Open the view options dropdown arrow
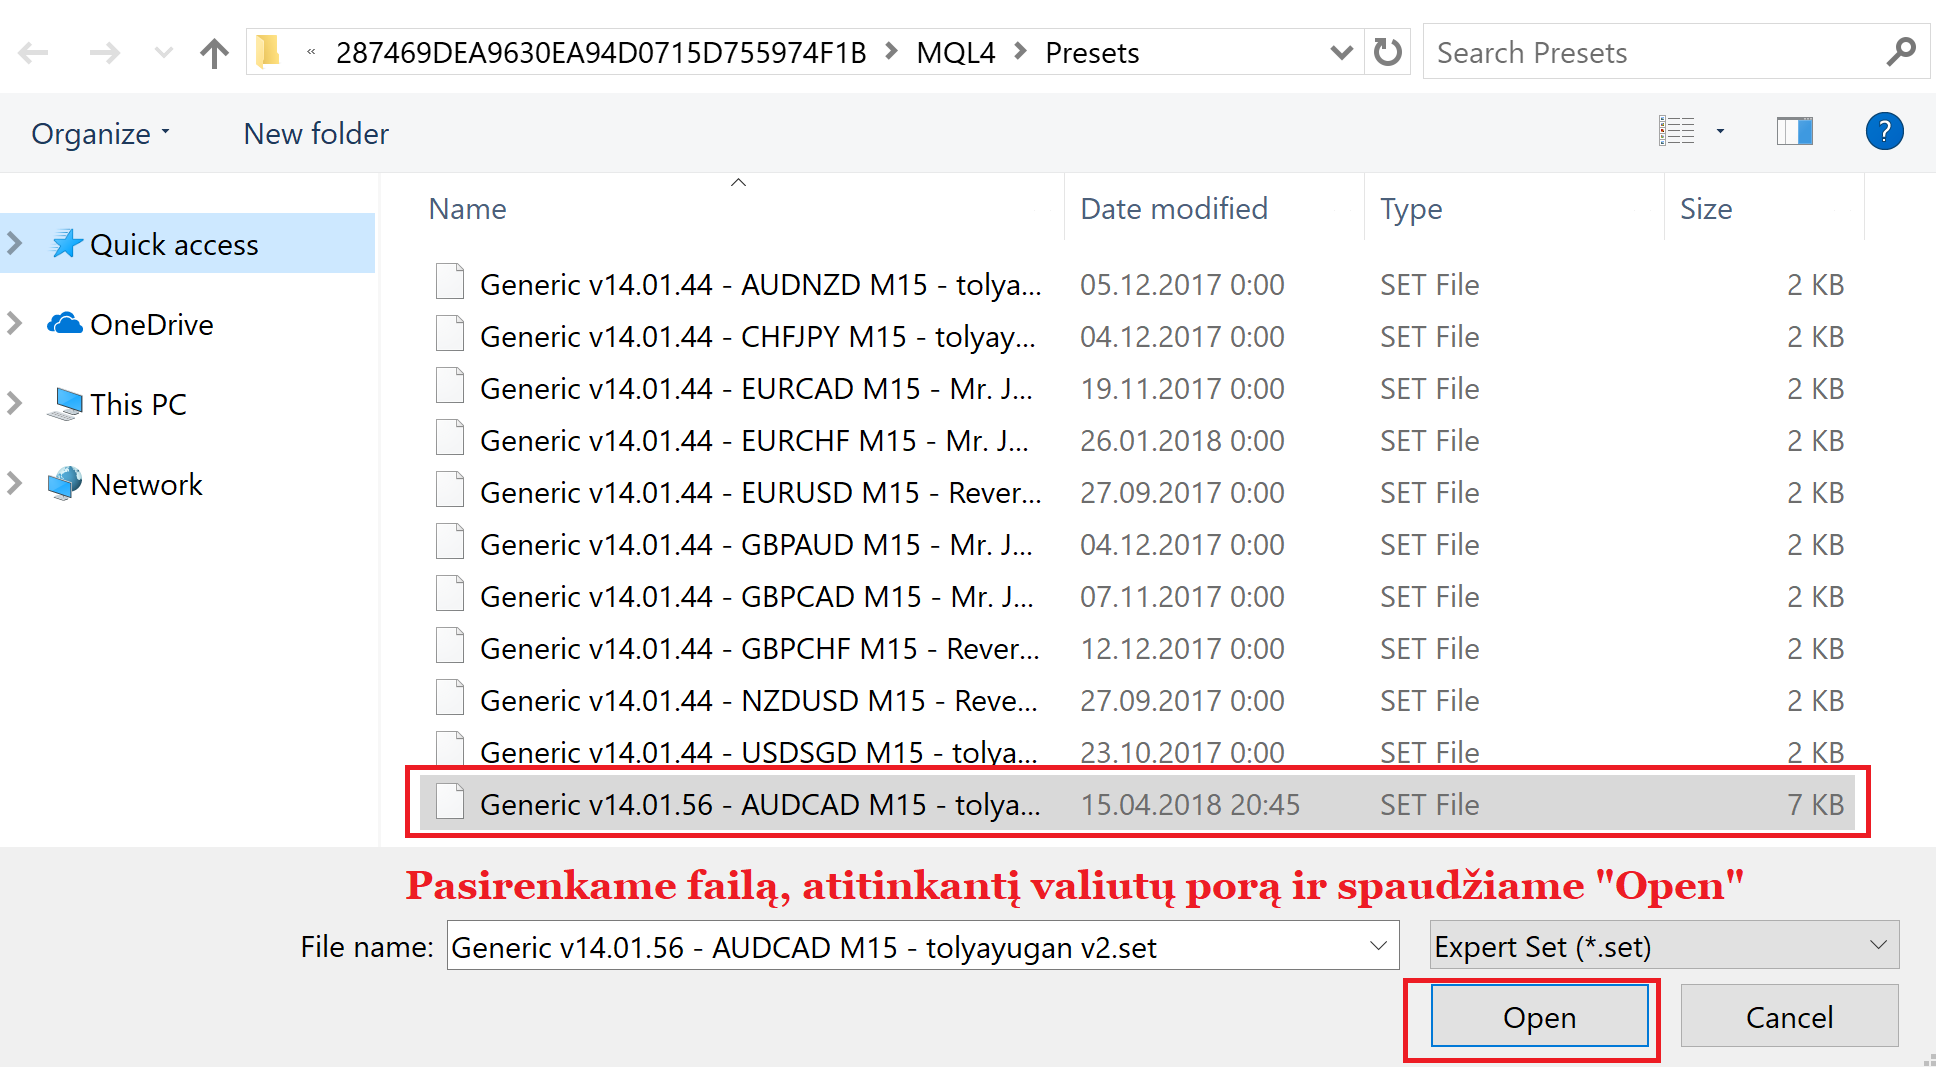The image size is (1936, 1067). (x=1720, y=131)
